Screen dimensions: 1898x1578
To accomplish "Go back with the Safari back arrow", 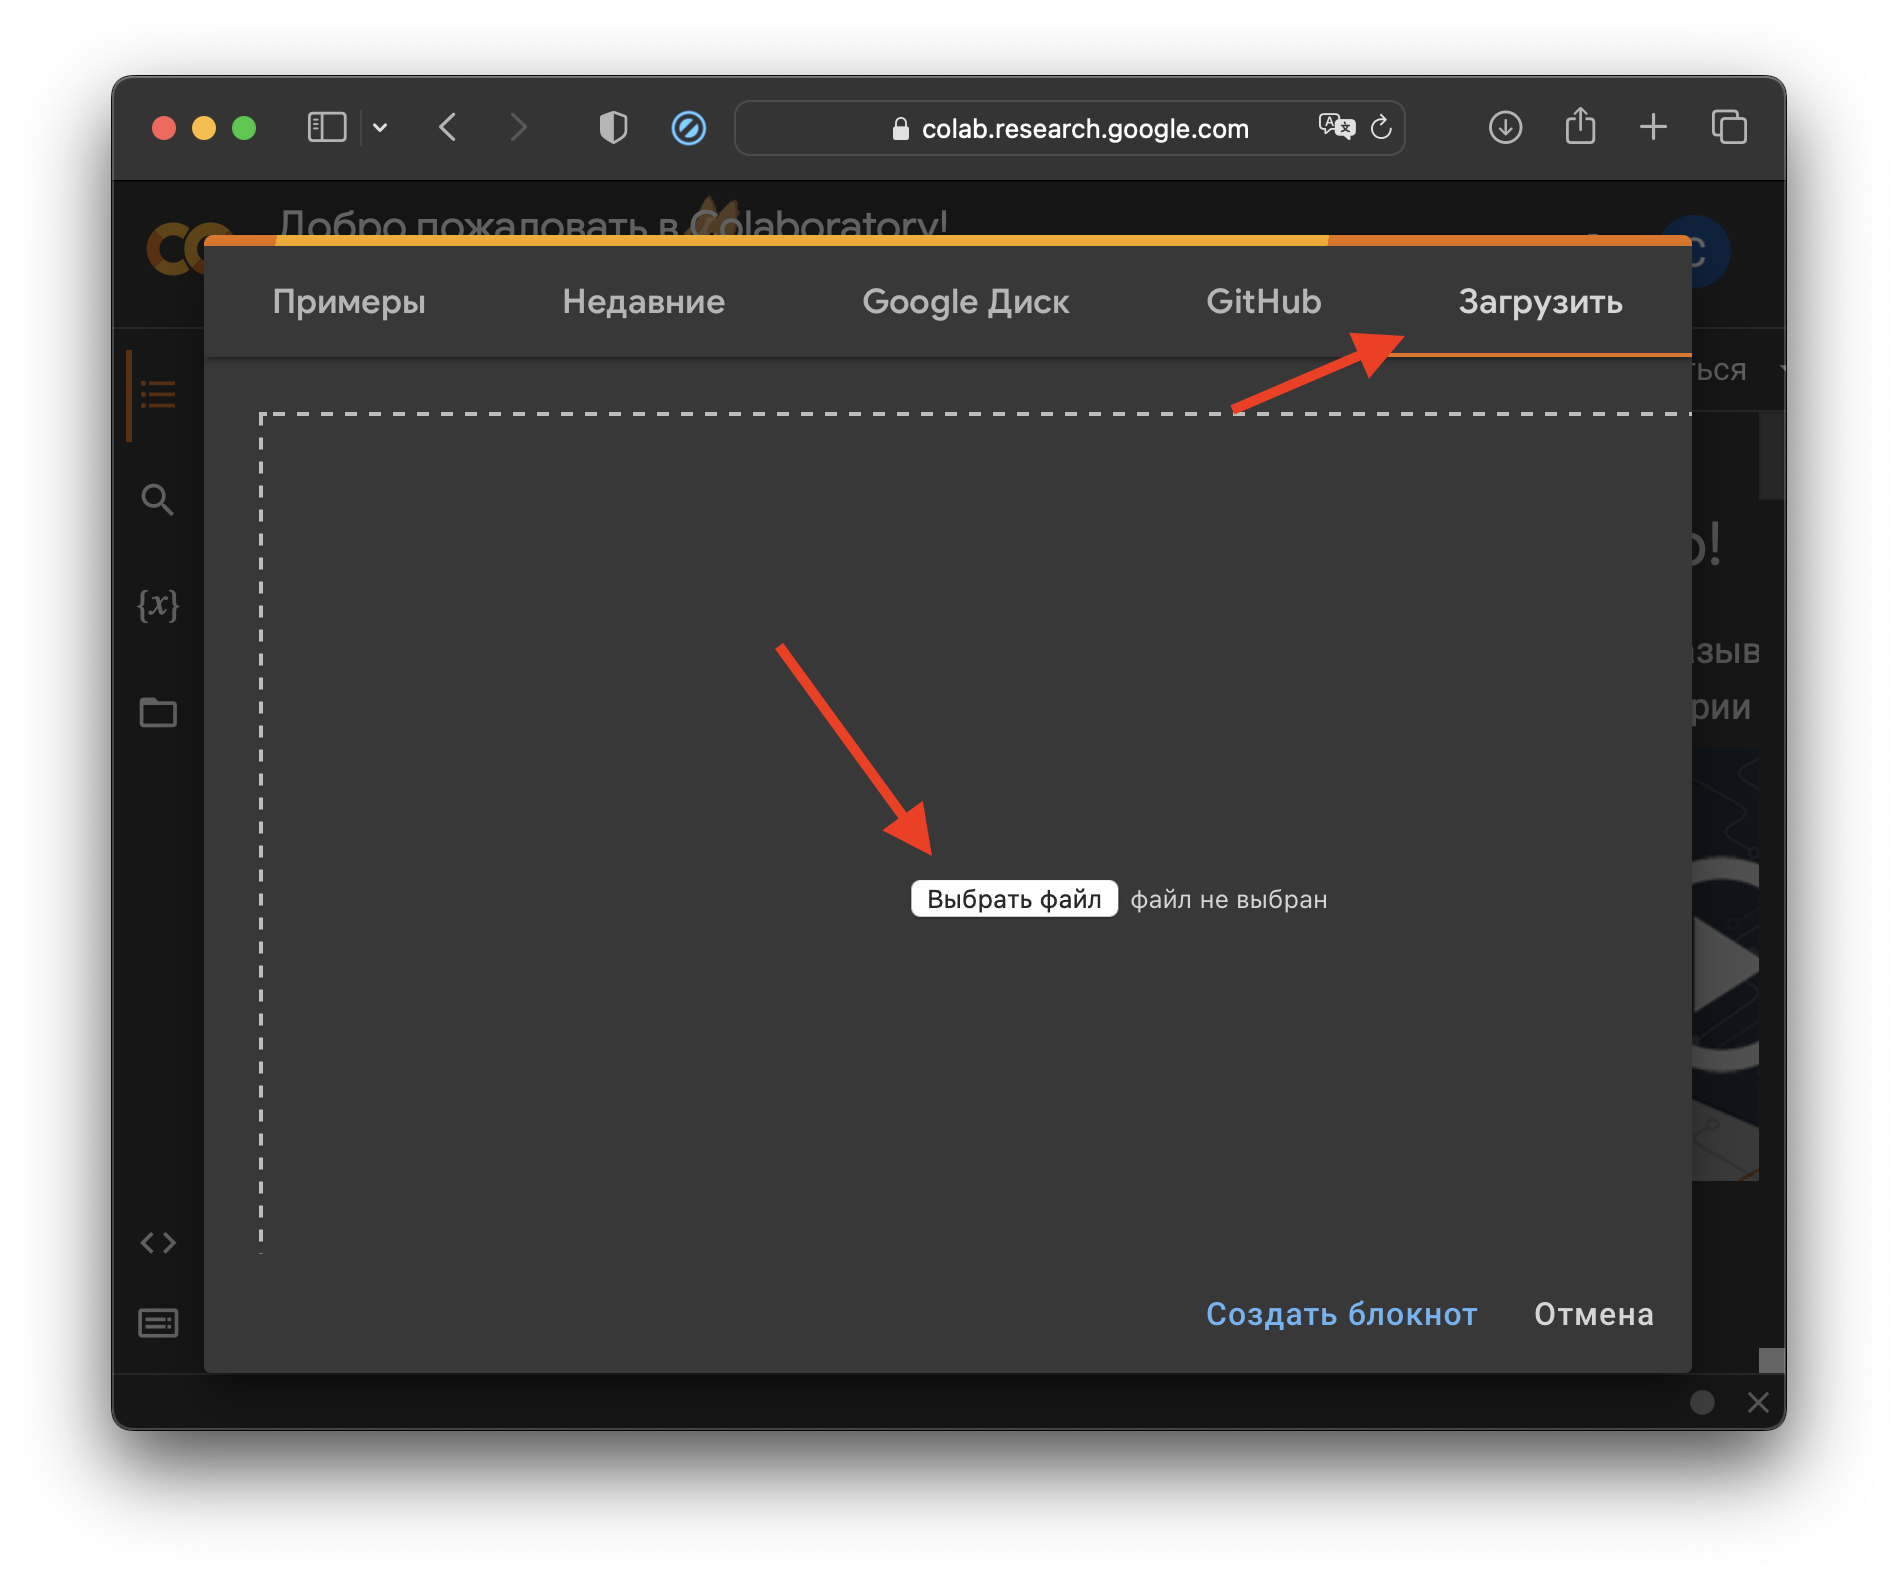I will [448, 128].
